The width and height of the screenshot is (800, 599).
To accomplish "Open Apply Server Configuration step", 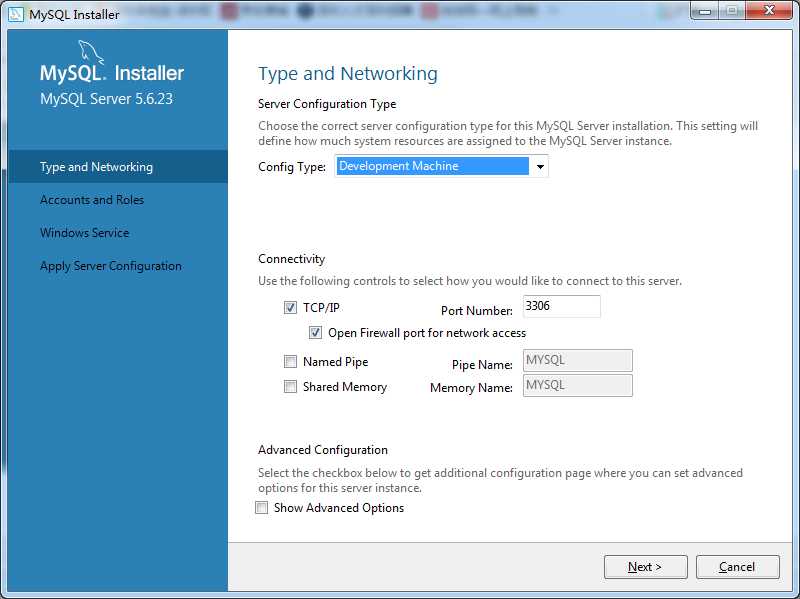I will pyautogui.click(x=111, y=266).
